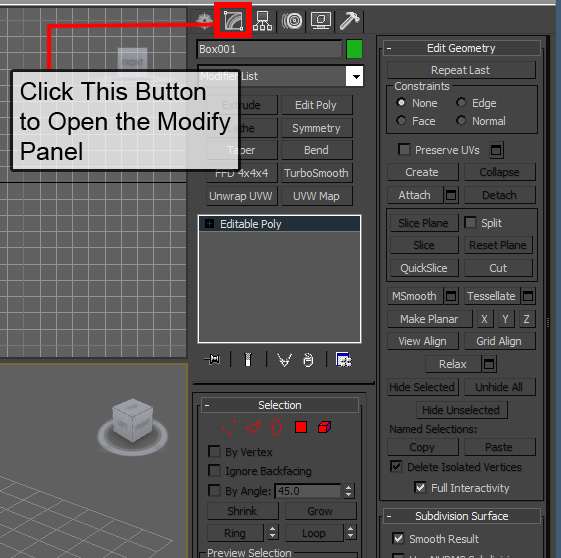
Task: Apply the Bend modifier
Action: [x=316, y=150]
